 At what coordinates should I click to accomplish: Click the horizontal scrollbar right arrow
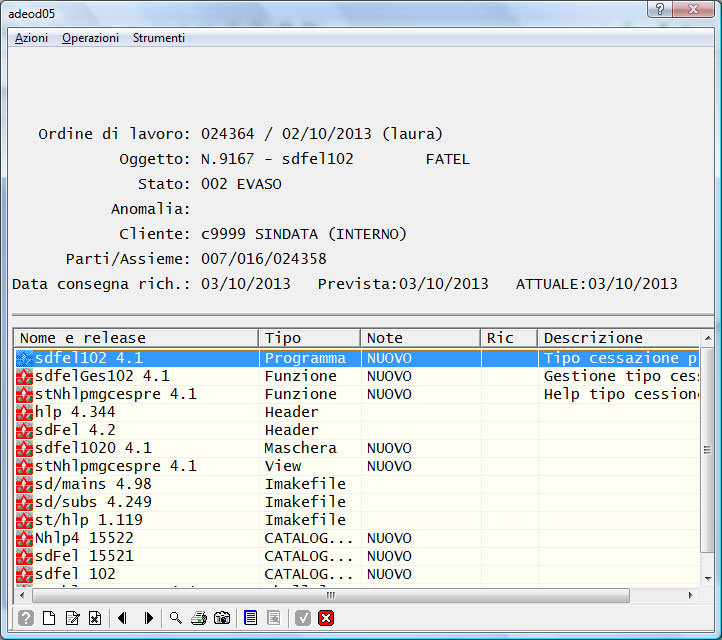pyautogui.click(x=690, y=595)
